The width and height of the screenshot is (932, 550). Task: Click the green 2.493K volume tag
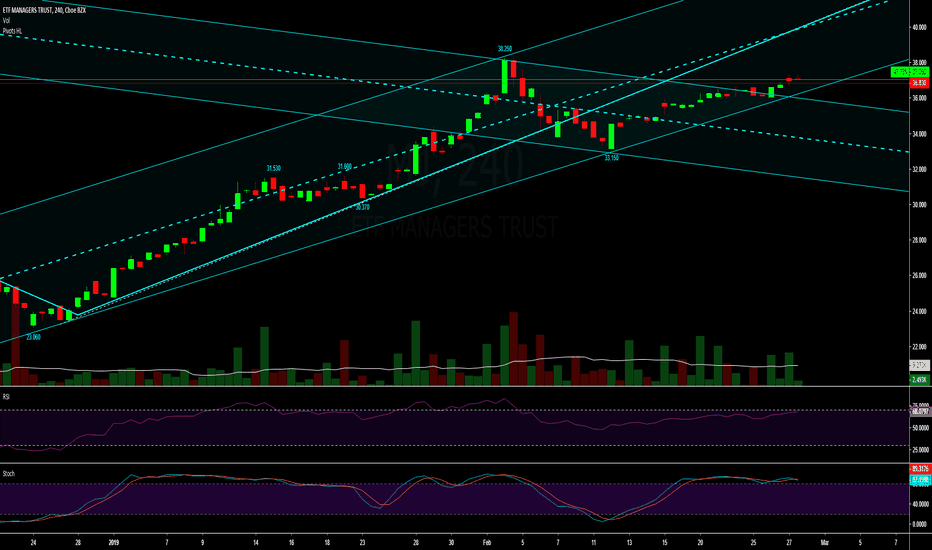pyautogui.click(x=919, y=379)
